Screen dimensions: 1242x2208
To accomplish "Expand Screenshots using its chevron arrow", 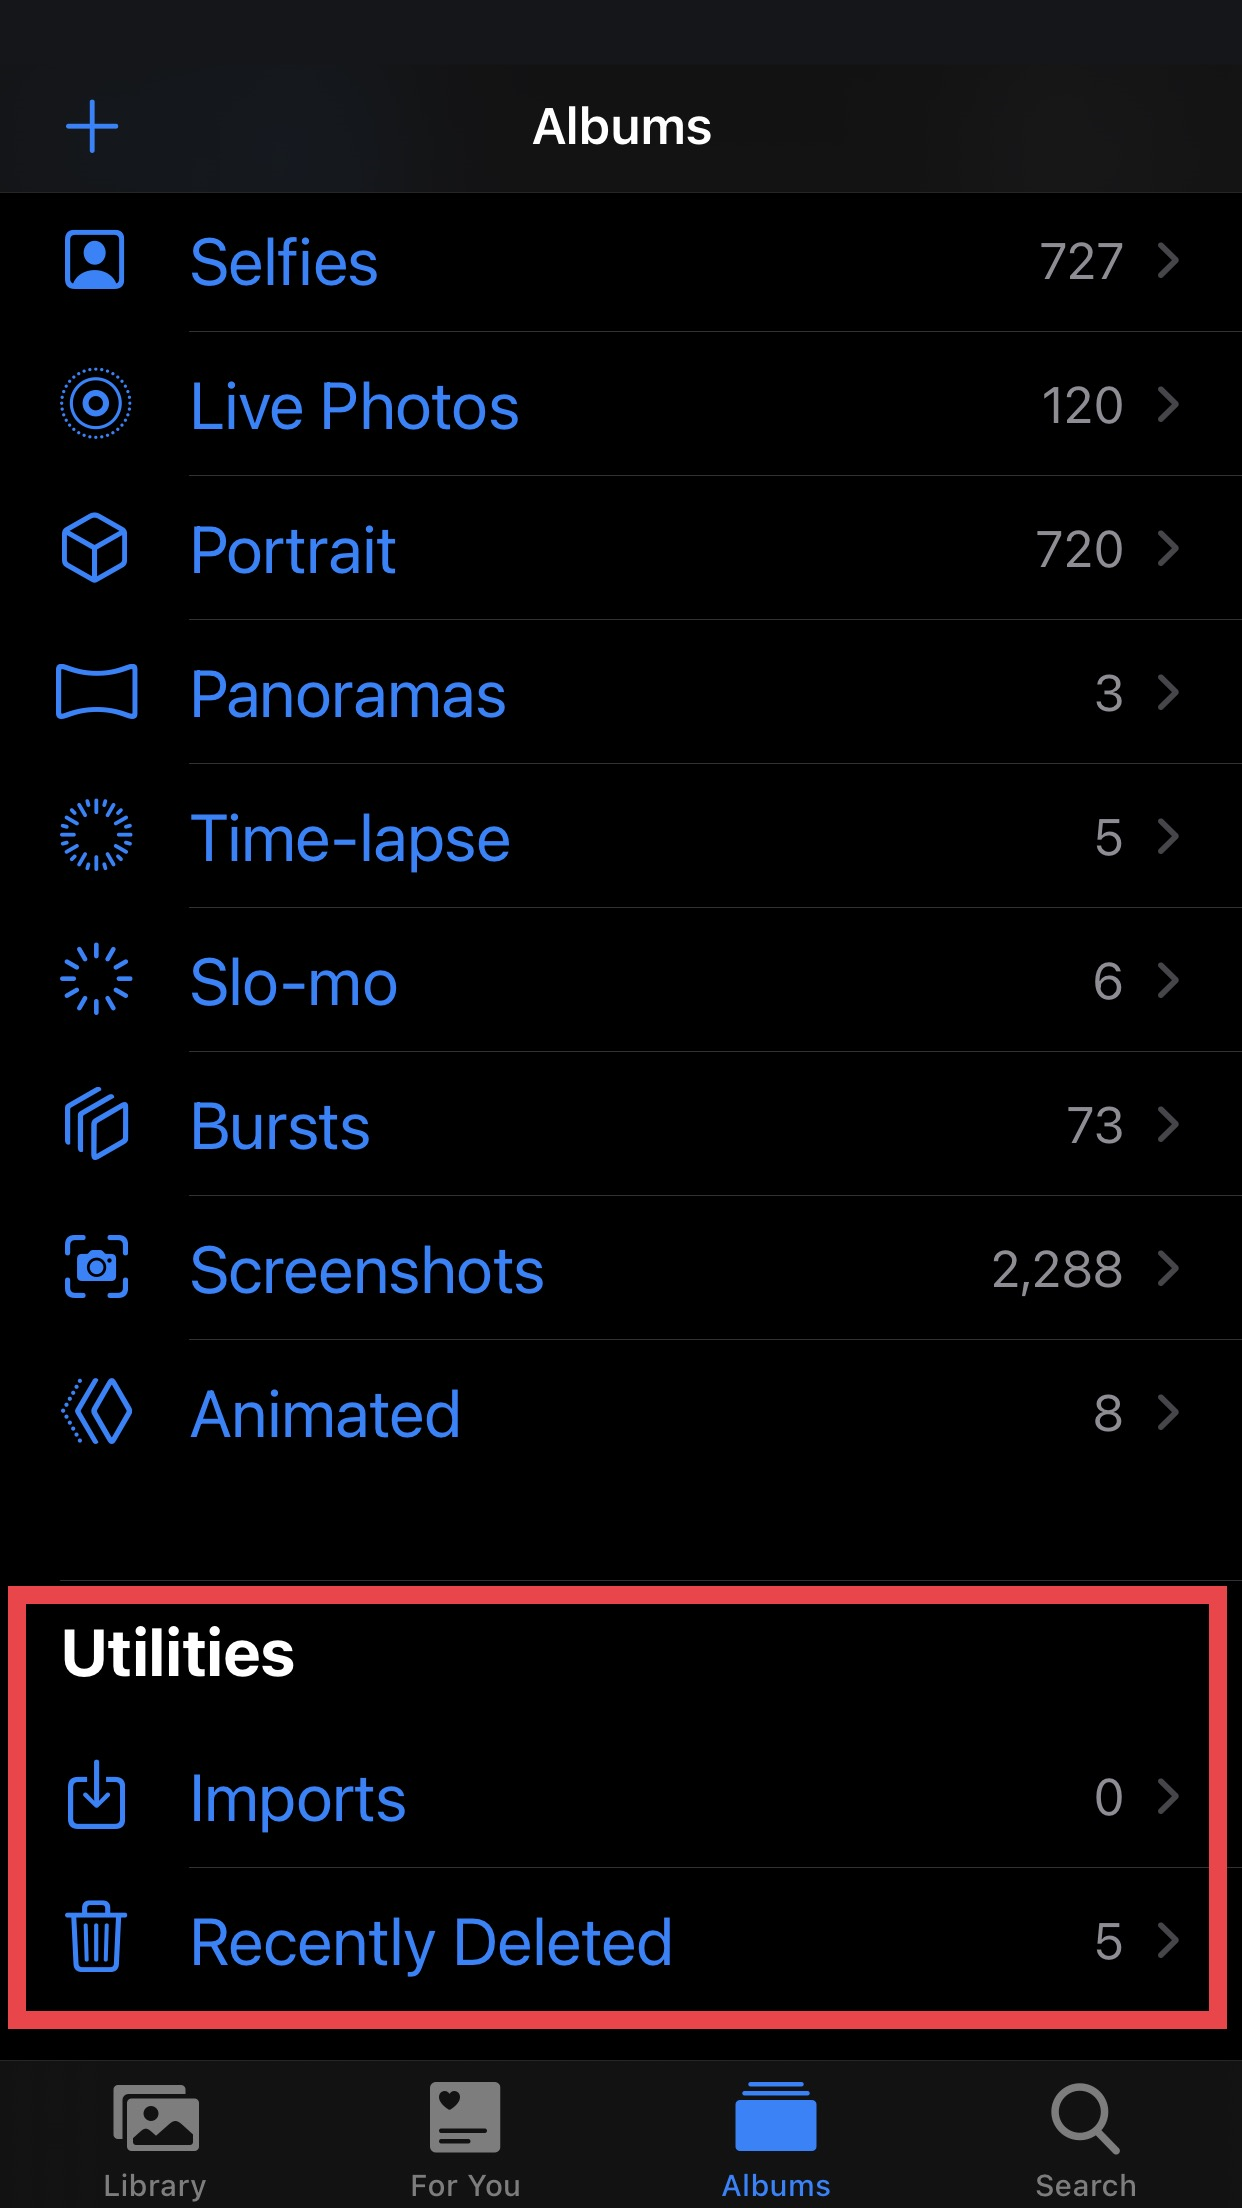I will pyautogui.click(x=1168, y=1268).
